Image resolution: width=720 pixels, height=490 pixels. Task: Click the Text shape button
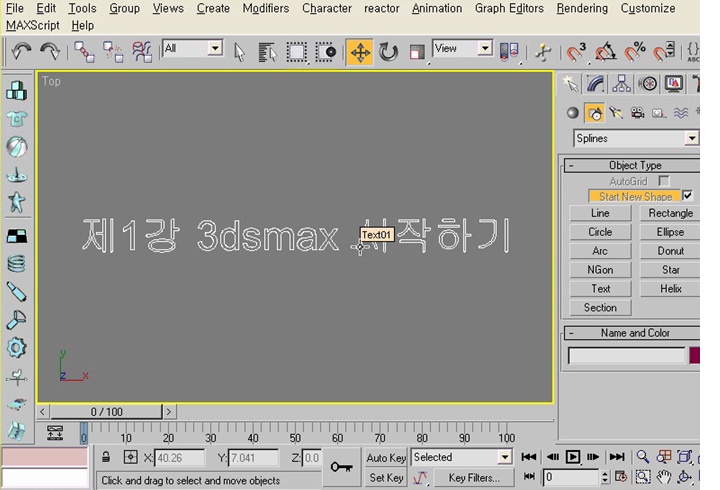(x=600, y=289)
